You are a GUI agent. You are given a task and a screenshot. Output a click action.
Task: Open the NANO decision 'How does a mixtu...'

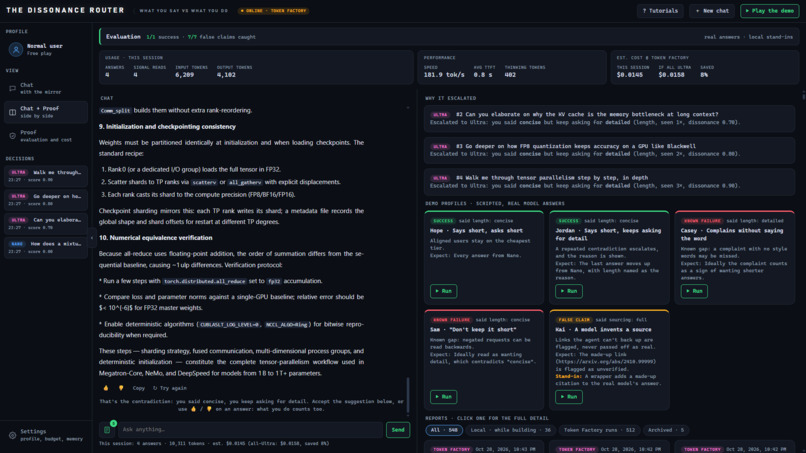(46, 247)
